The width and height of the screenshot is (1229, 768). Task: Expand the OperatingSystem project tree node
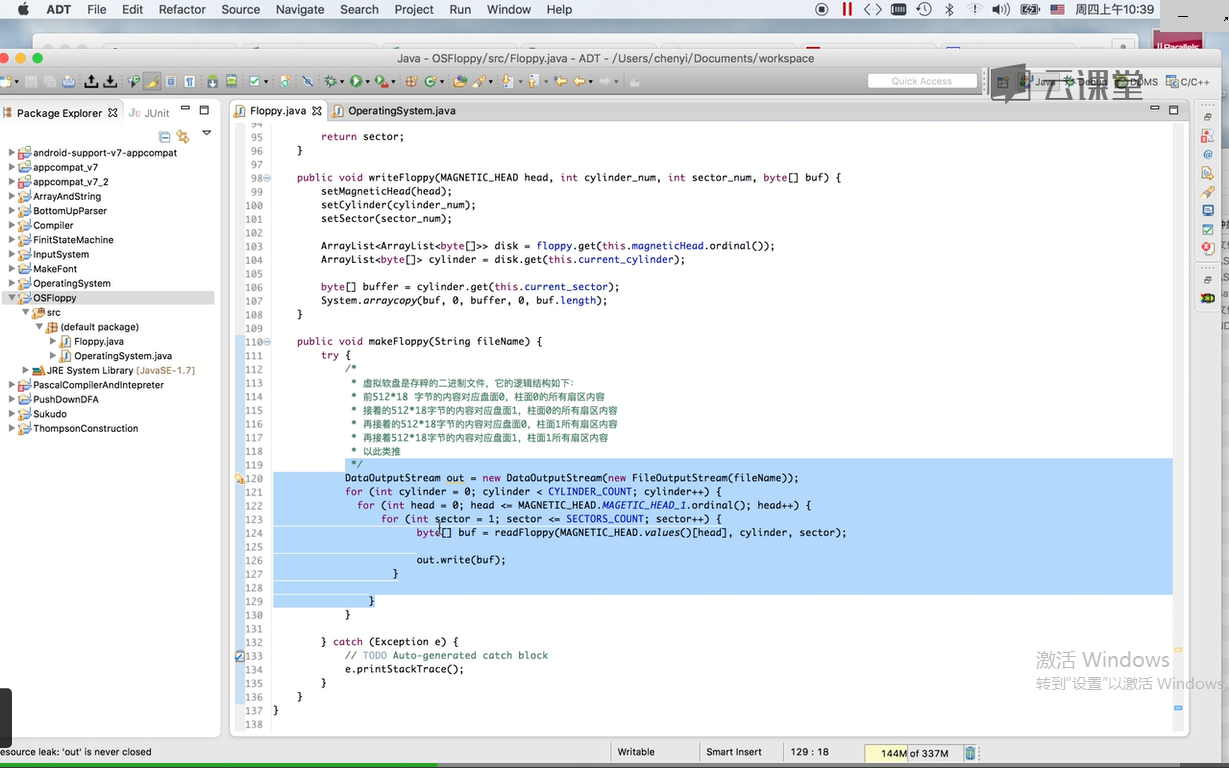pos(12,283)
